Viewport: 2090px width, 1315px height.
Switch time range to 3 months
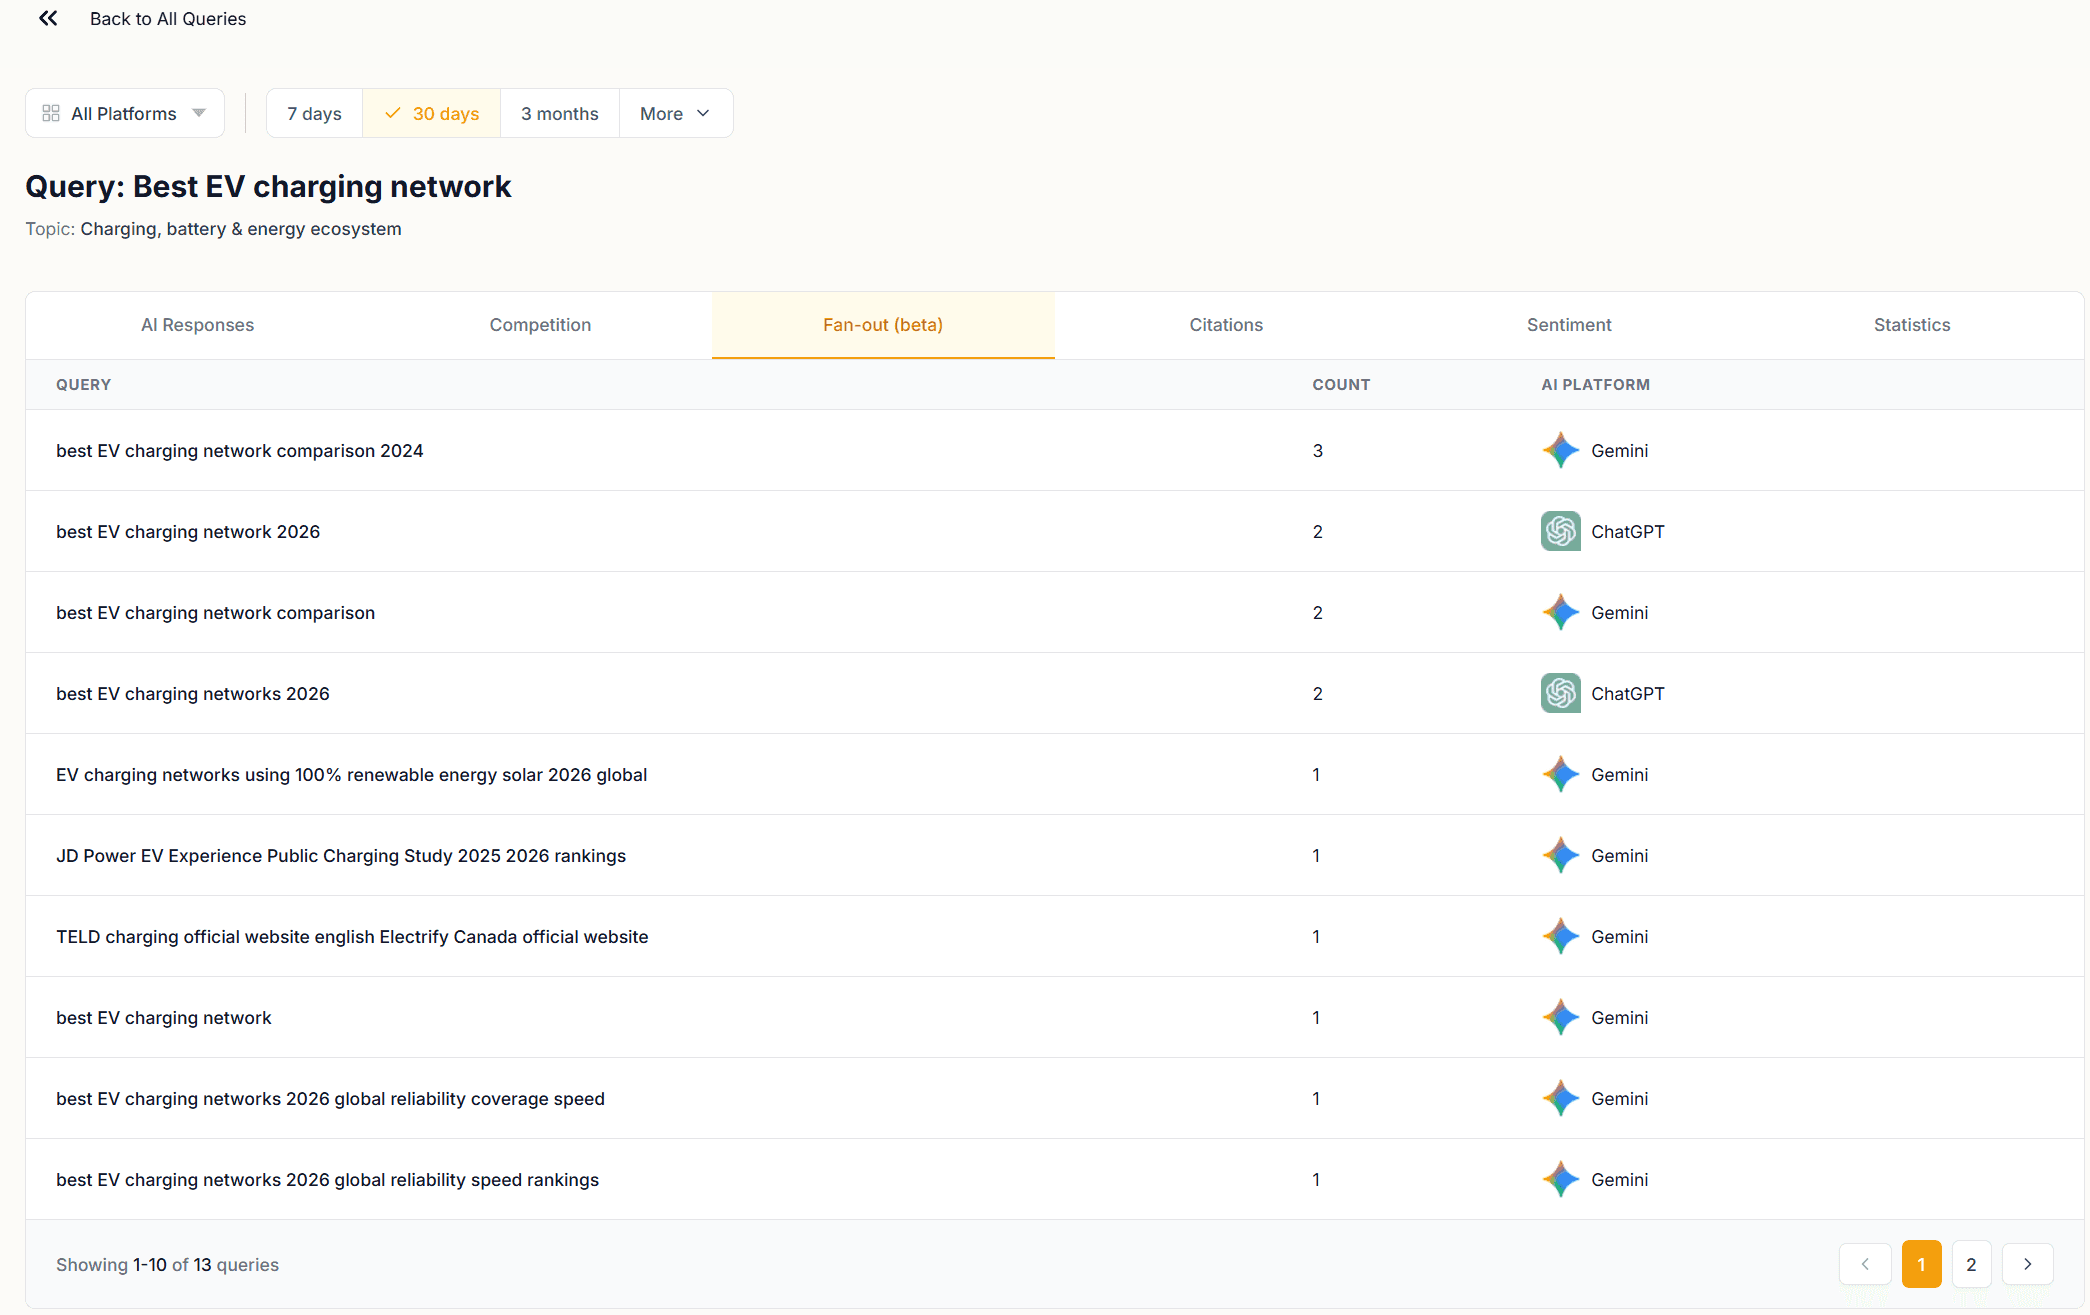click(x=559, y=113)
